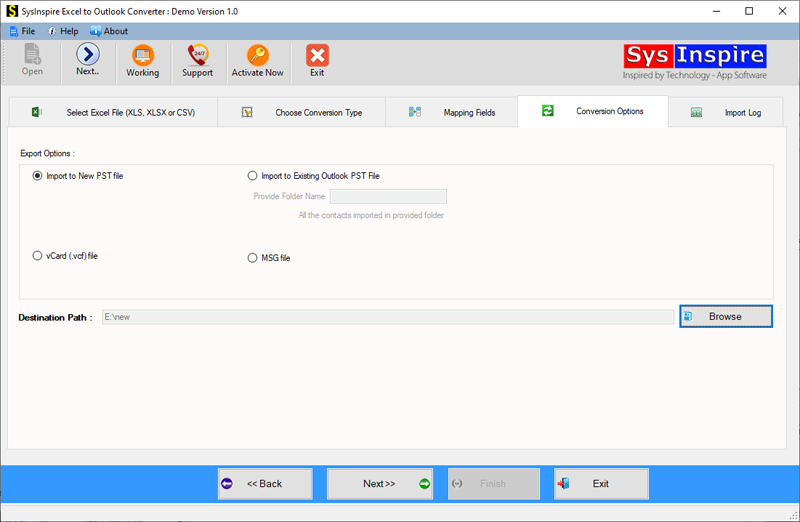
Task: Open the About menu
Action: click(x=109, y=31)
